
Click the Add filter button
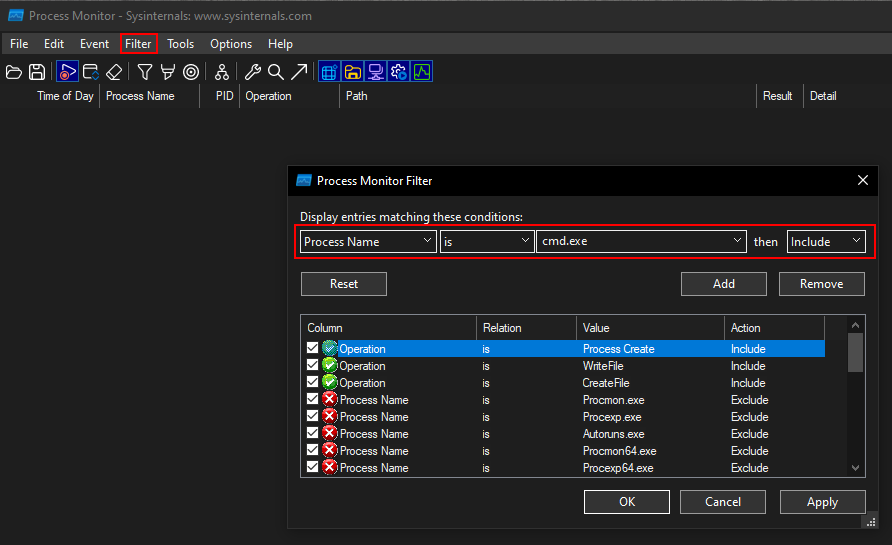click(724, 284)
